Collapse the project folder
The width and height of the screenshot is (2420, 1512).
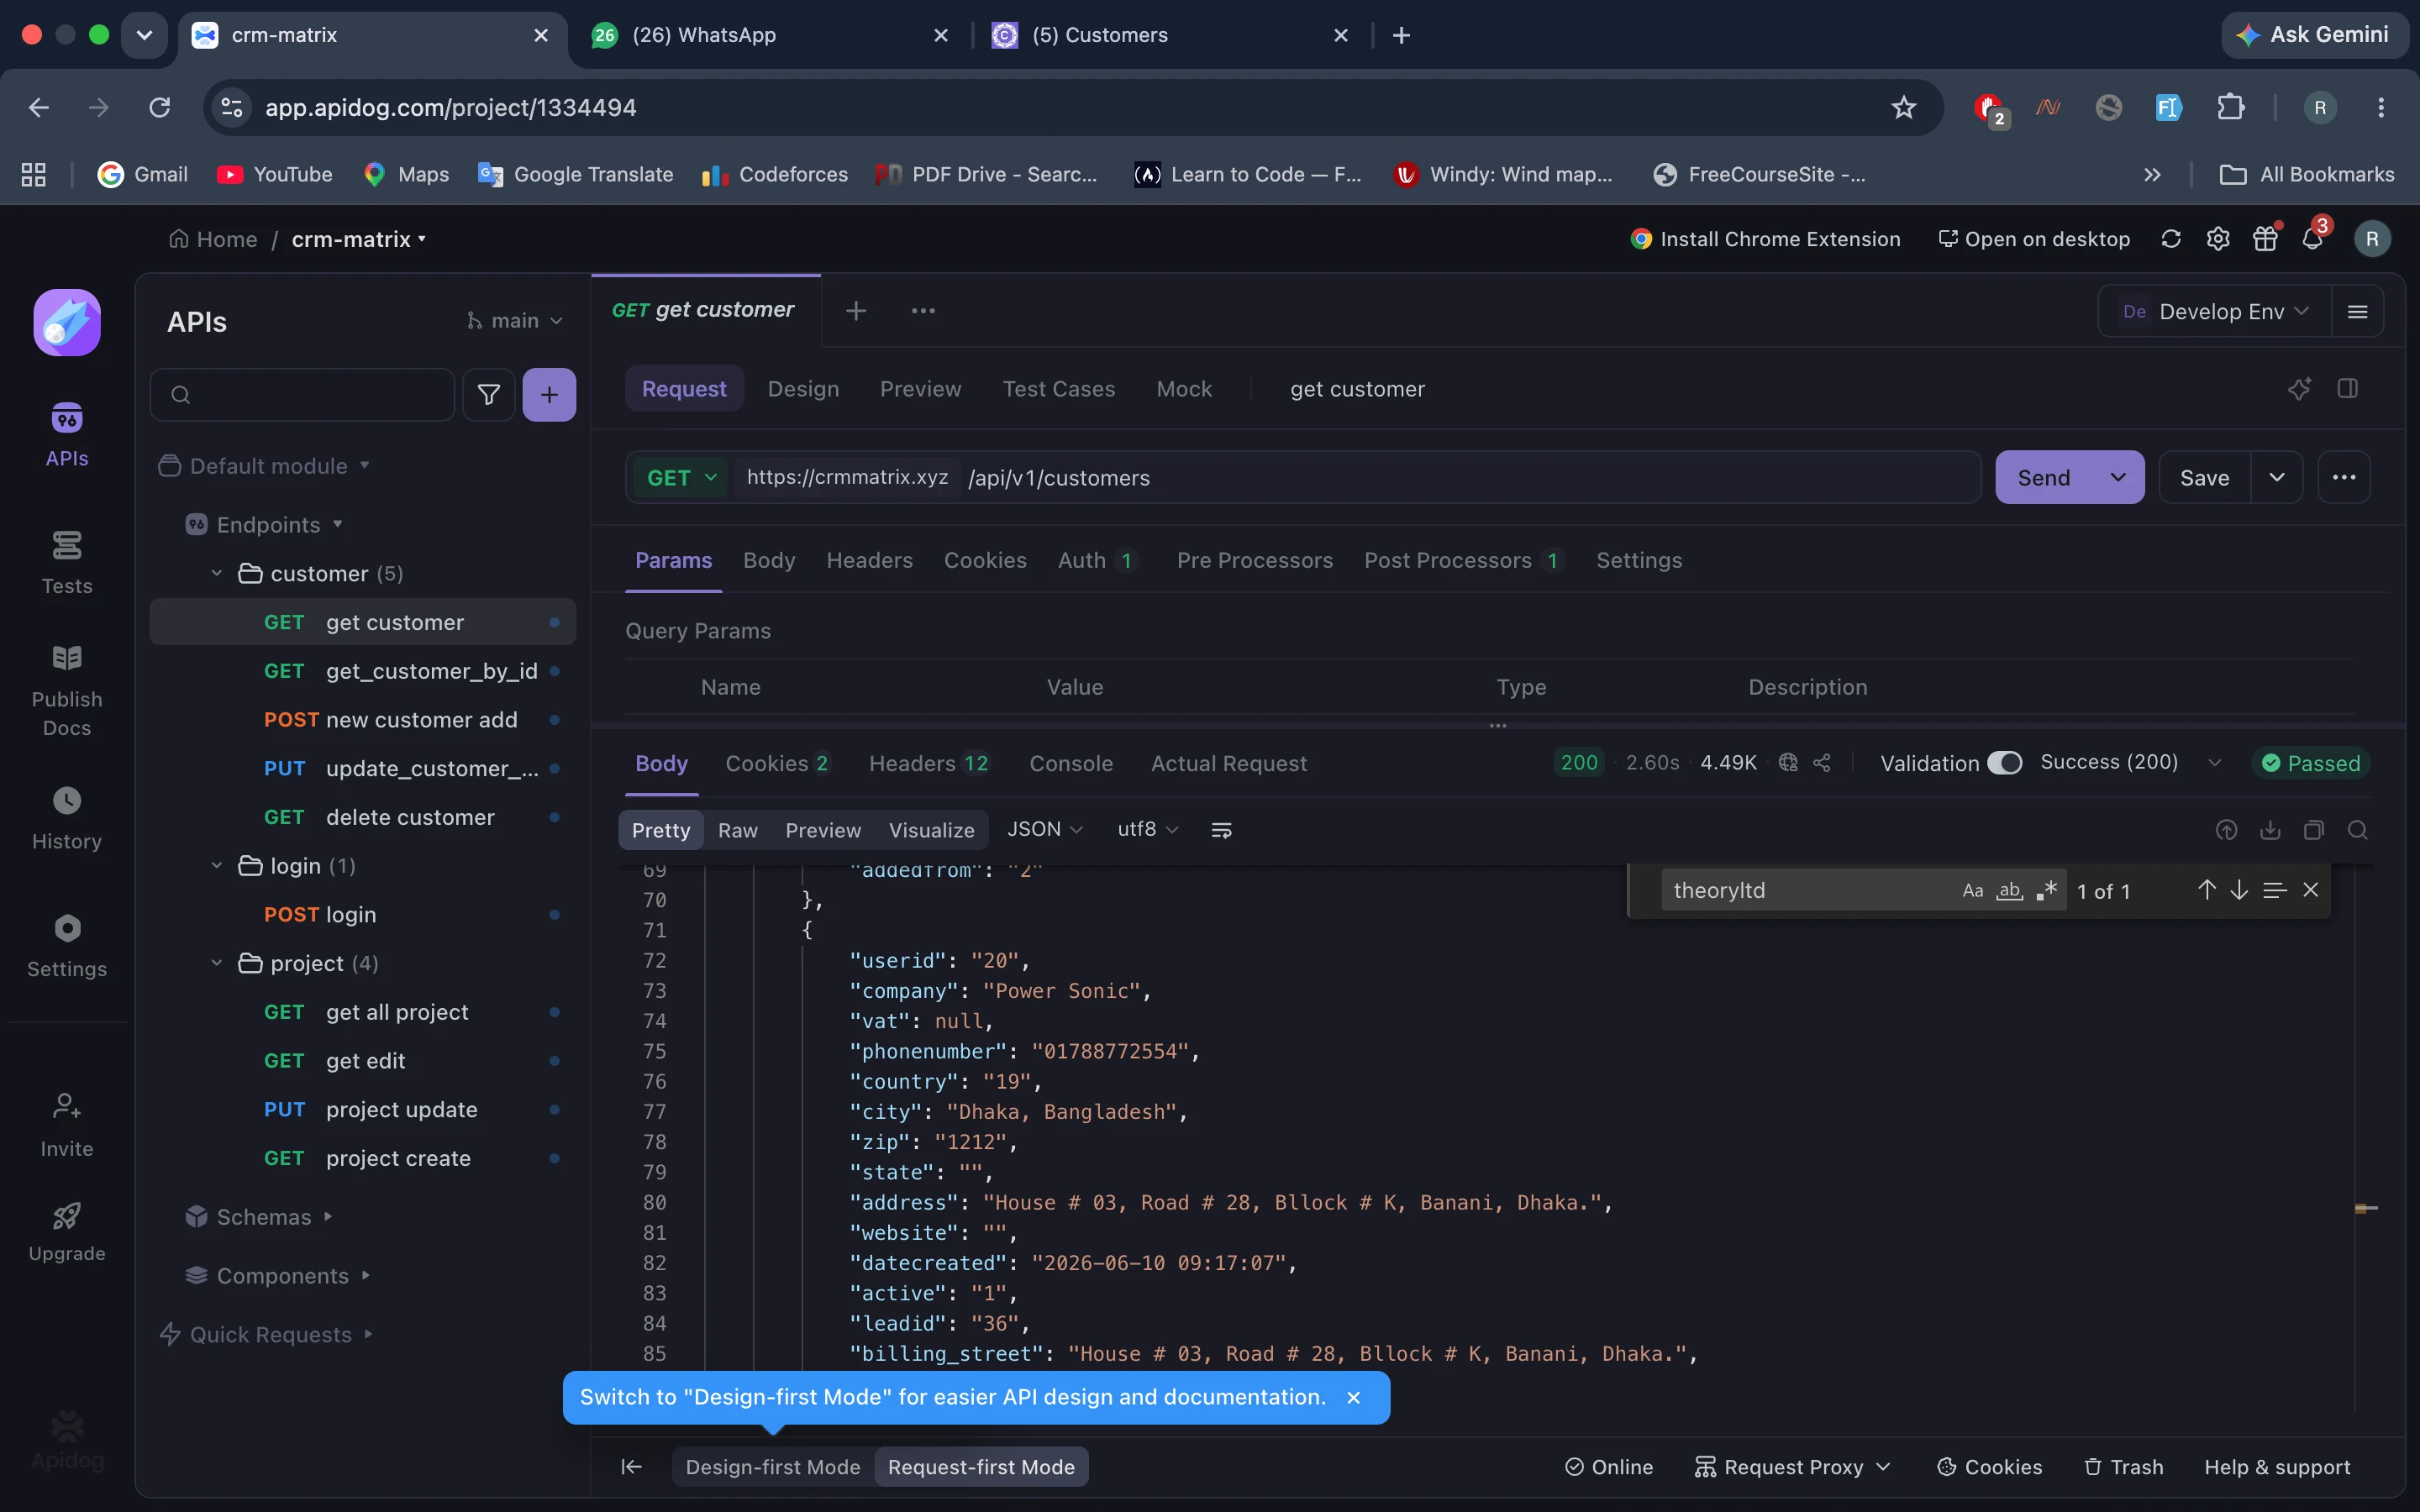pos(216,964)
